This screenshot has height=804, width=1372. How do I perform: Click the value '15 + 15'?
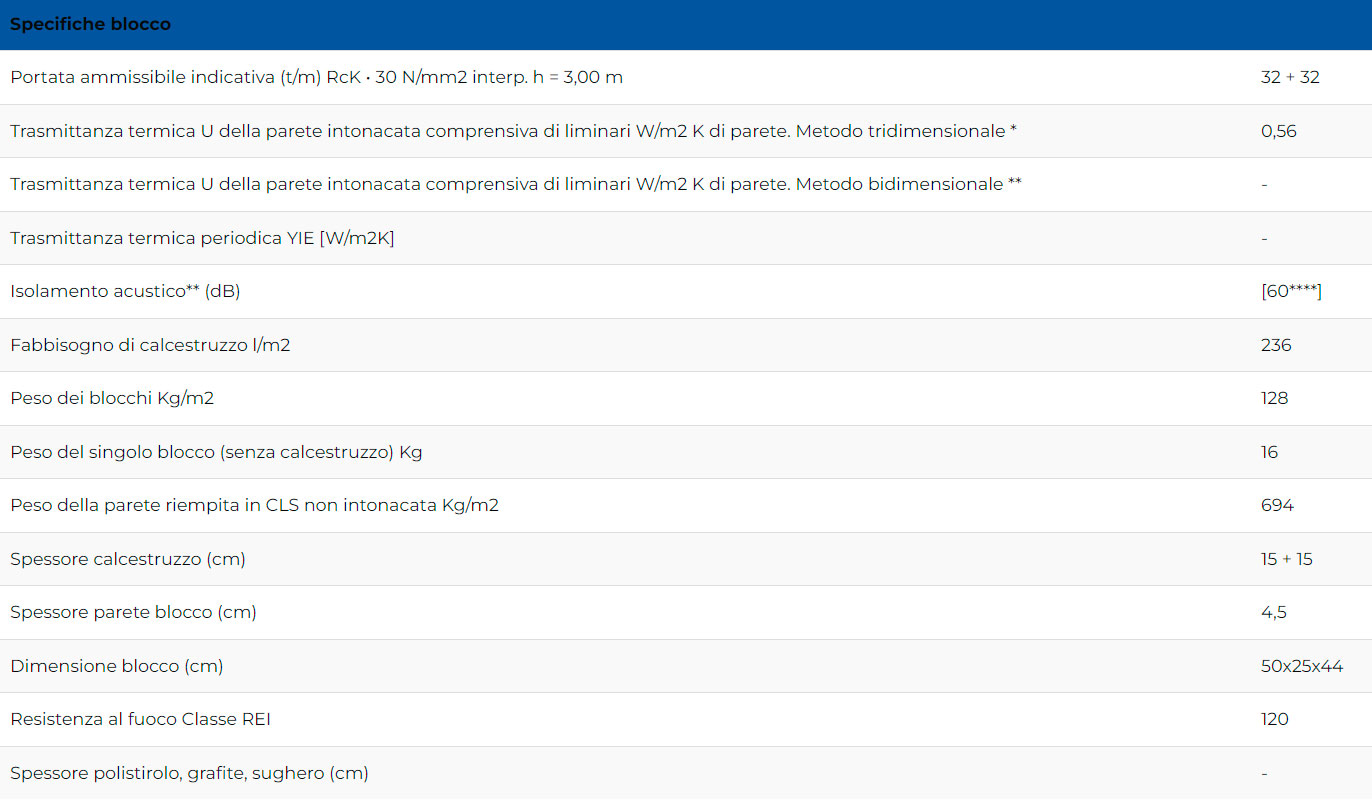coord(1287,559)
